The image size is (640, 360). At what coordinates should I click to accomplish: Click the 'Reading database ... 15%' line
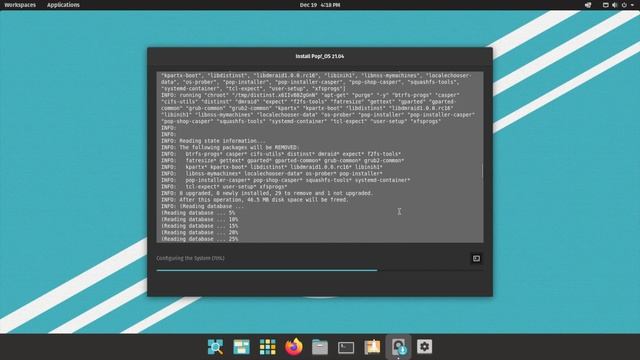coord(200,226)
